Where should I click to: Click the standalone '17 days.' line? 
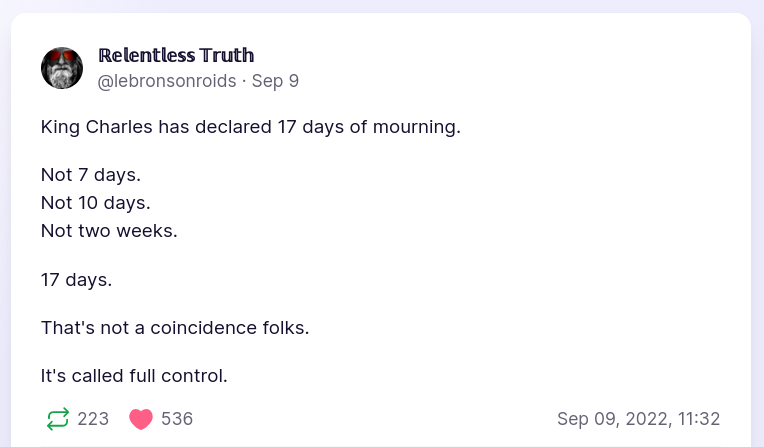click(x=76, y=279)
